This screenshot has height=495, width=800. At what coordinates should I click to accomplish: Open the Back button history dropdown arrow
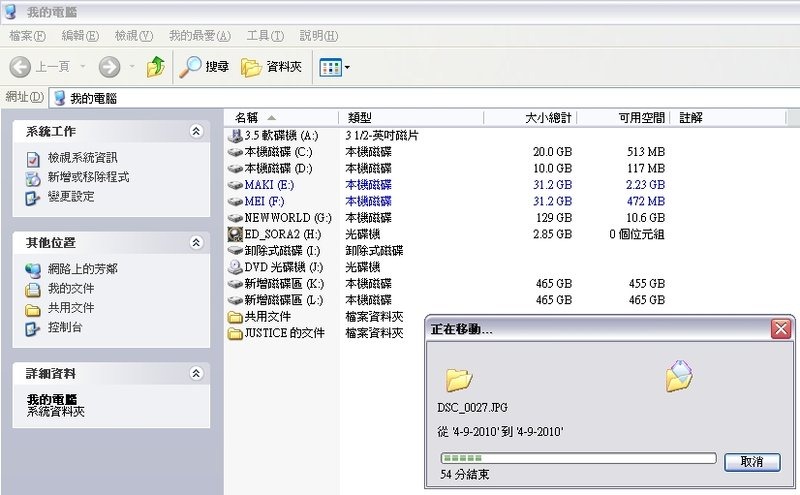pos(82,67)
